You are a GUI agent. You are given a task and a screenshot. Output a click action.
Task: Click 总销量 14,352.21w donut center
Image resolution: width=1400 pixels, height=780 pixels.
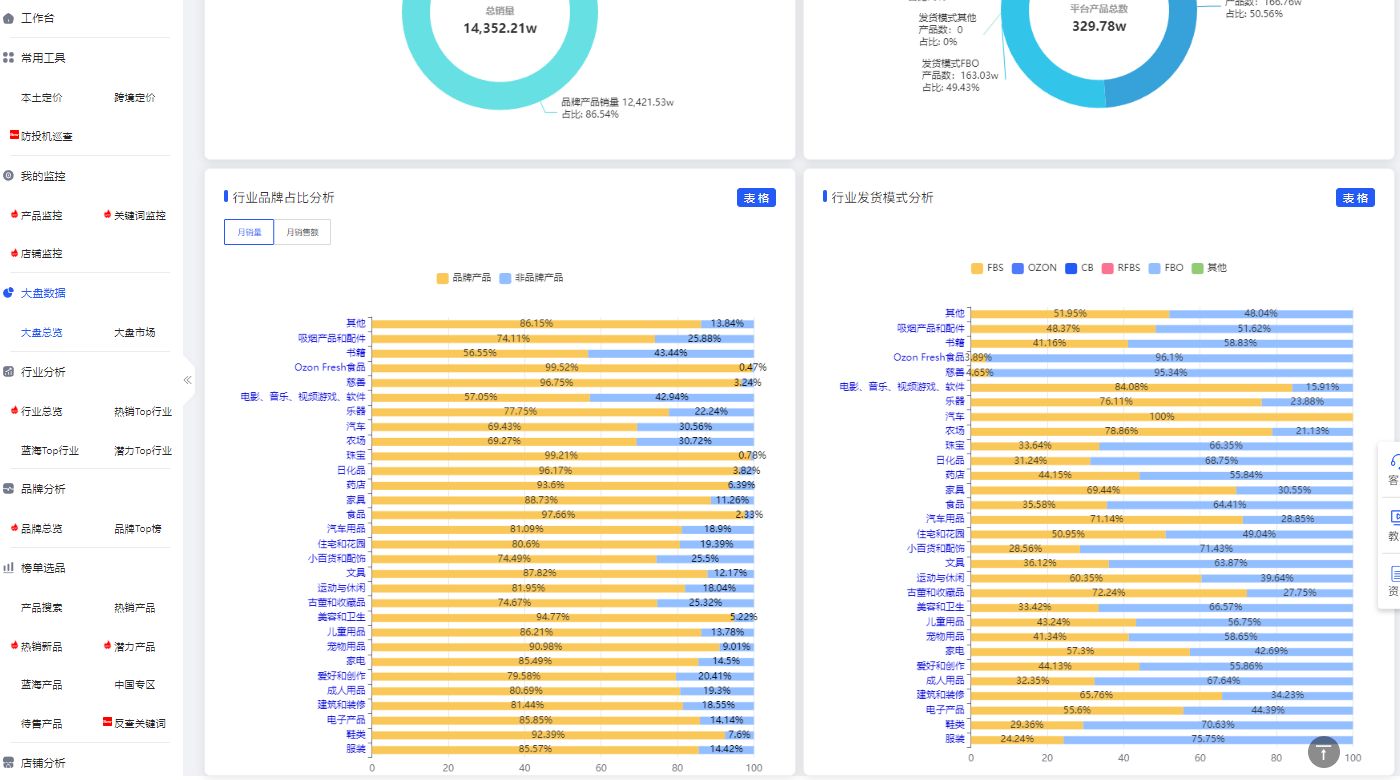pyautogui.click(x=500, y=20)
